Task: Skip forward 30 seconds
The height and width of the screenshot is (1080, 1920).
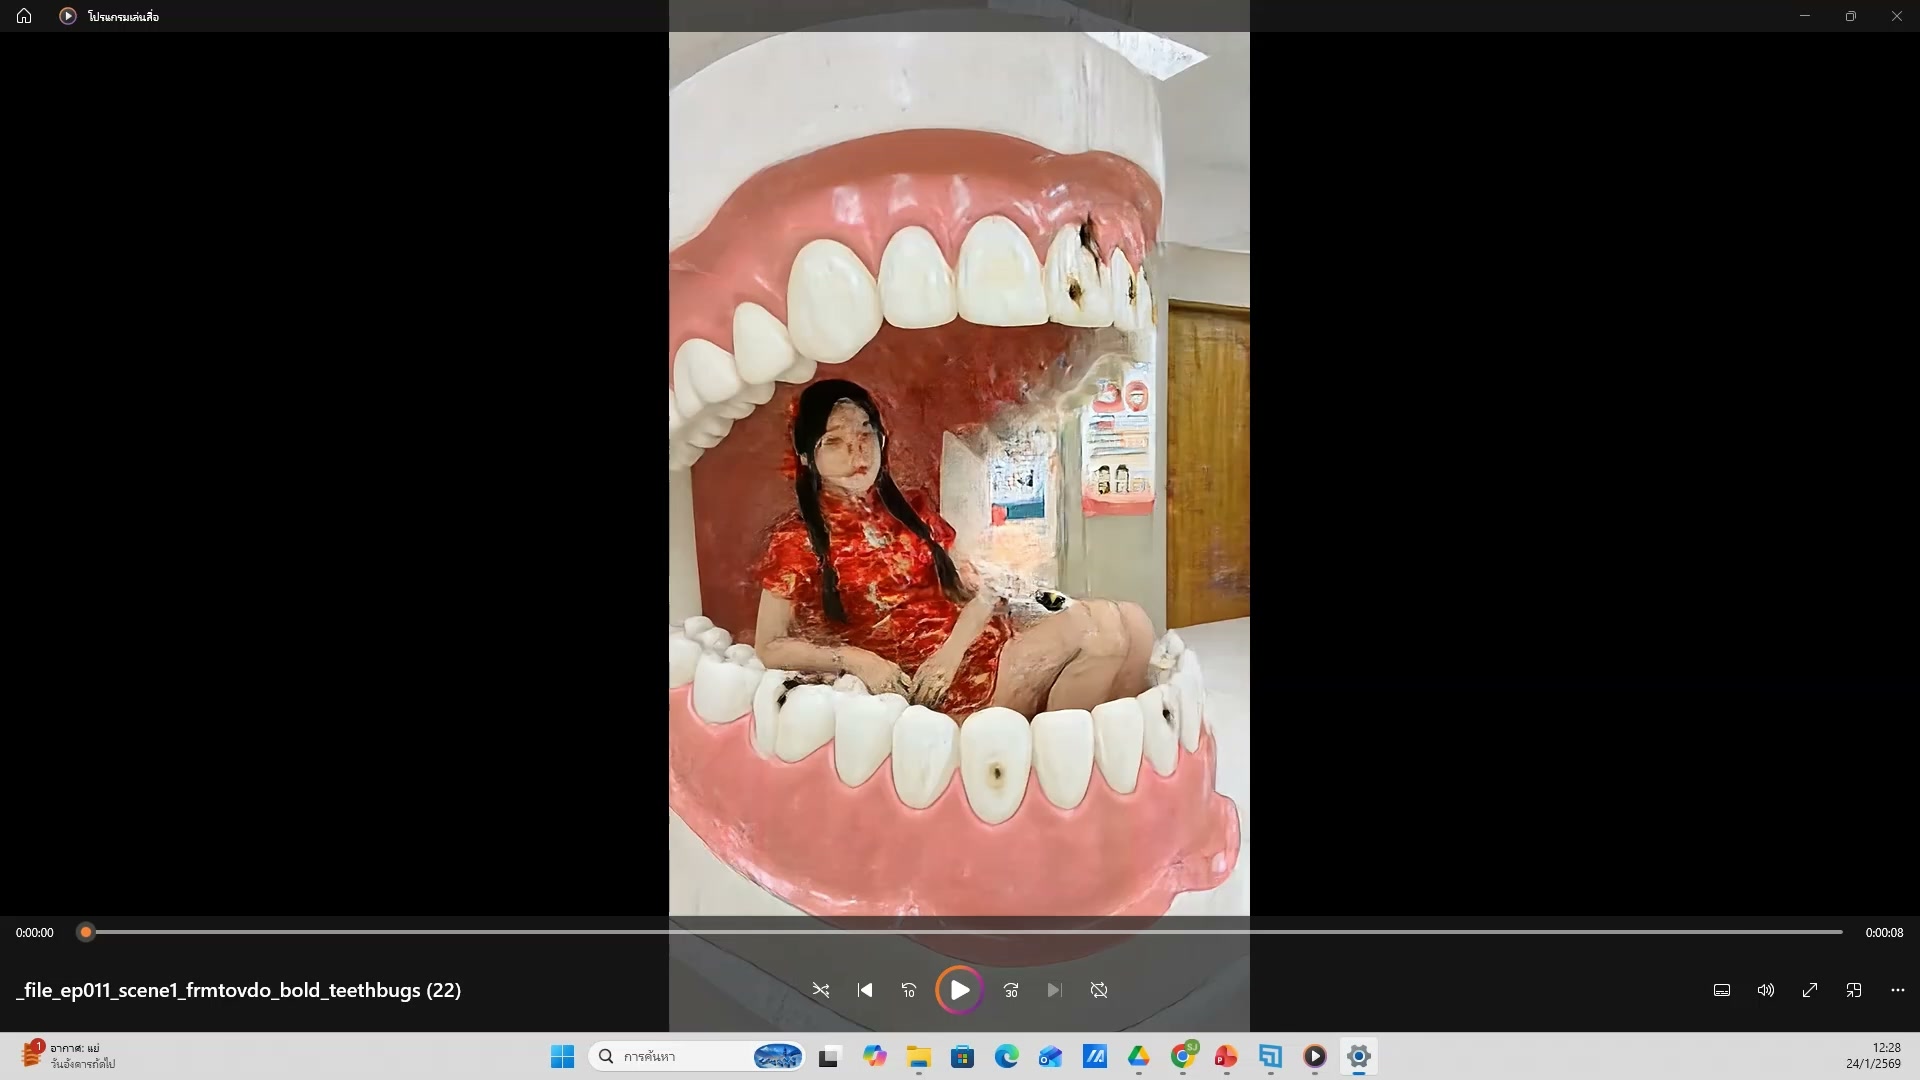Action: point(1011,990)
